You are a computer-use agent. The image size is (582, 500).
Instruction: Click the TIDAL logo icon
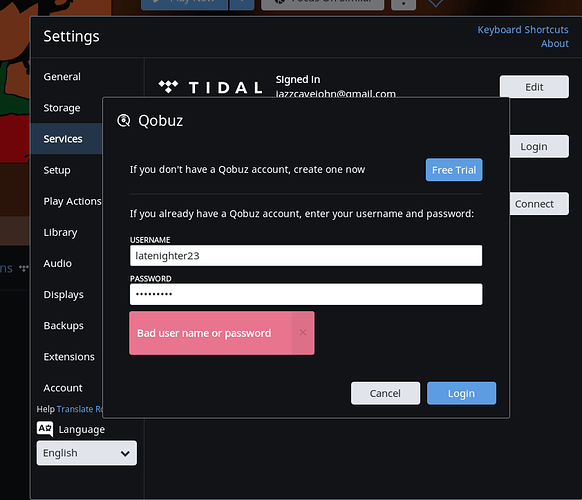210,87
